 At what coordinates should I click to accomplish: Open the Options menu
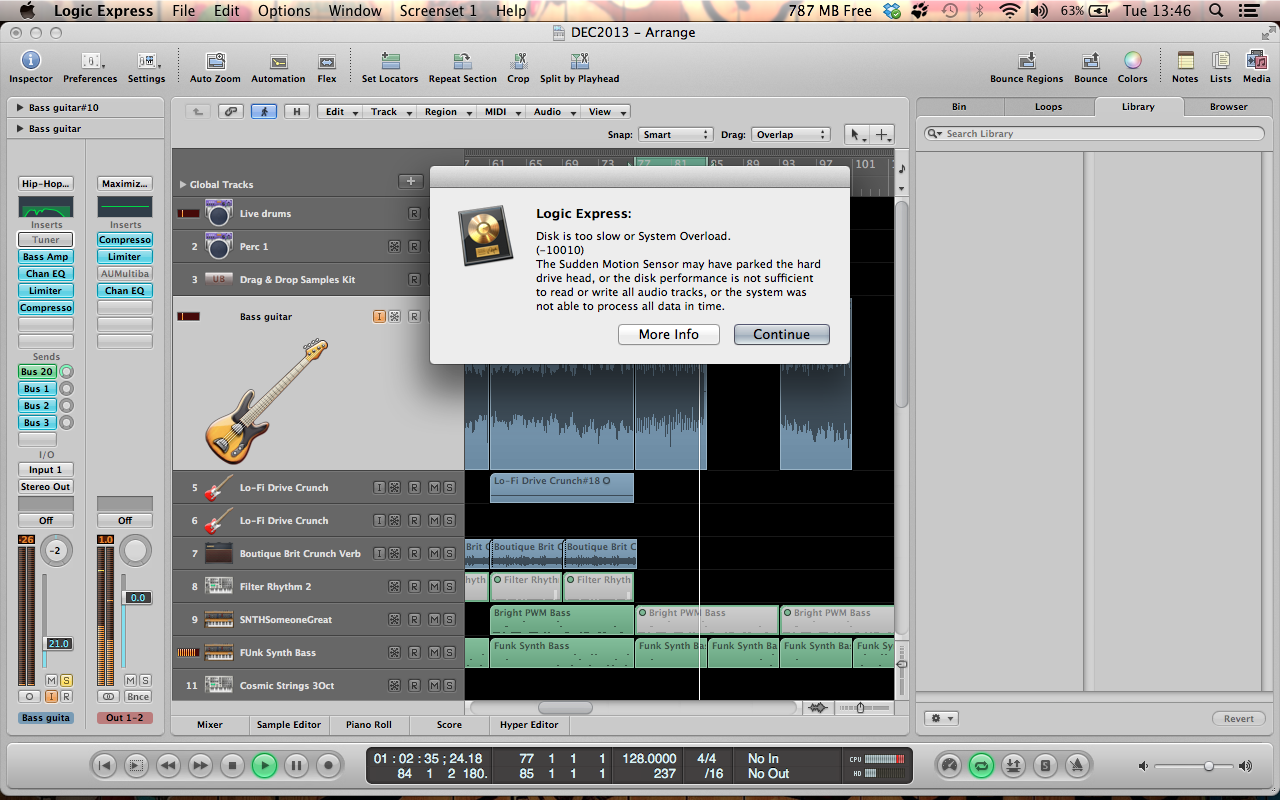coord(284,11)
